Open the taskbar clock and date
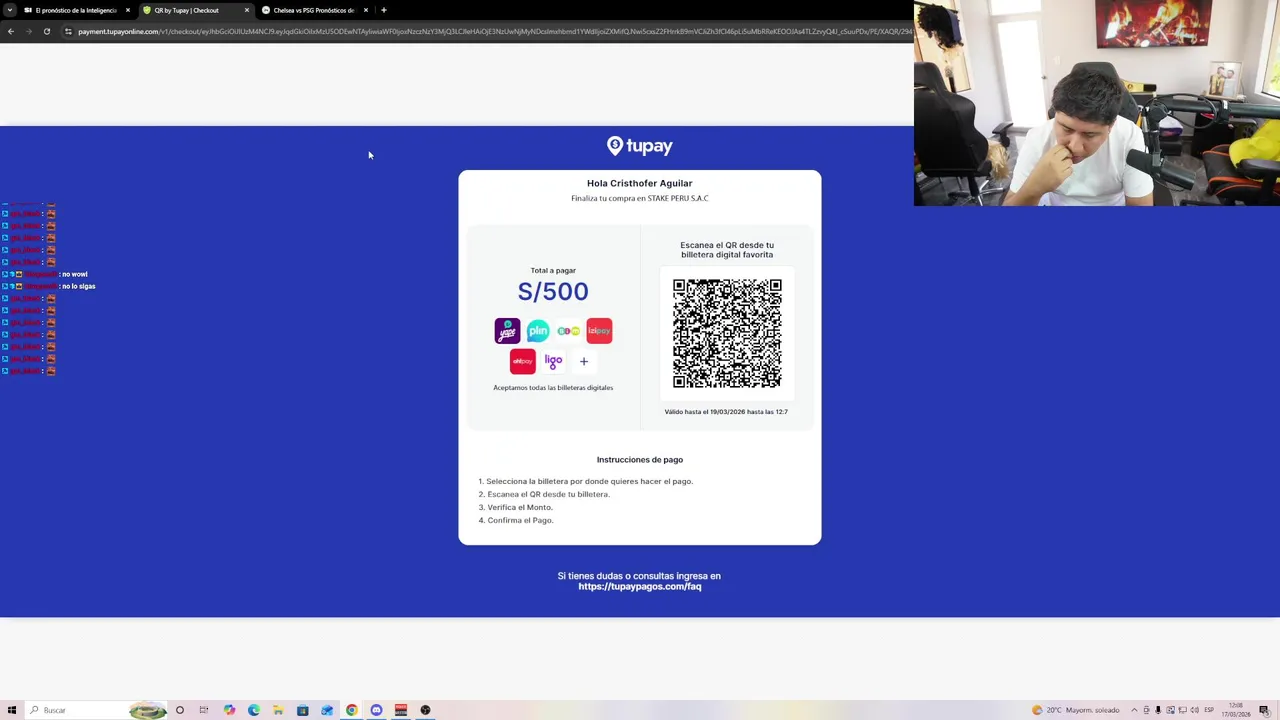The height and width of the screenshot is (720, 1280). [x=1236, y=710]
